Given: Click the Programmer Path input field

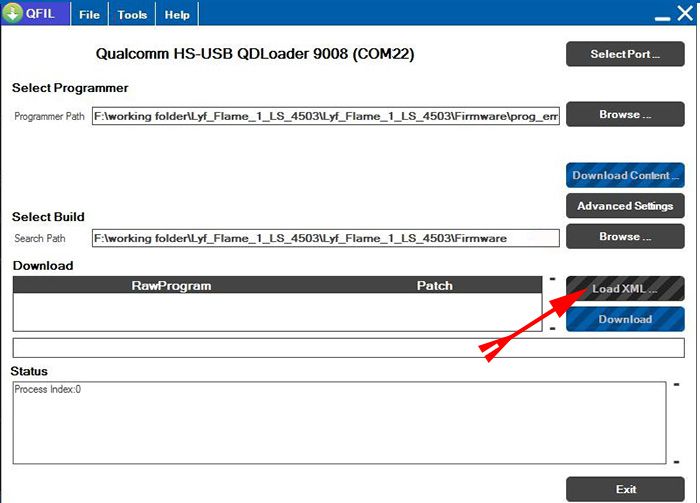Looking at the screenshot, I should pyautogui.click(x=325, y=116).
